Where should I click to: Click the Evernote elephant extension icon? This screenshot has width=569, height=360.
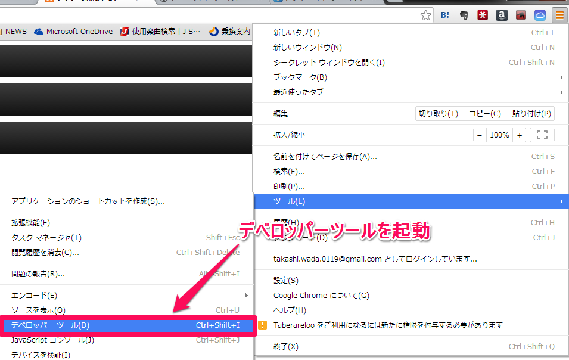click(464, 15)
